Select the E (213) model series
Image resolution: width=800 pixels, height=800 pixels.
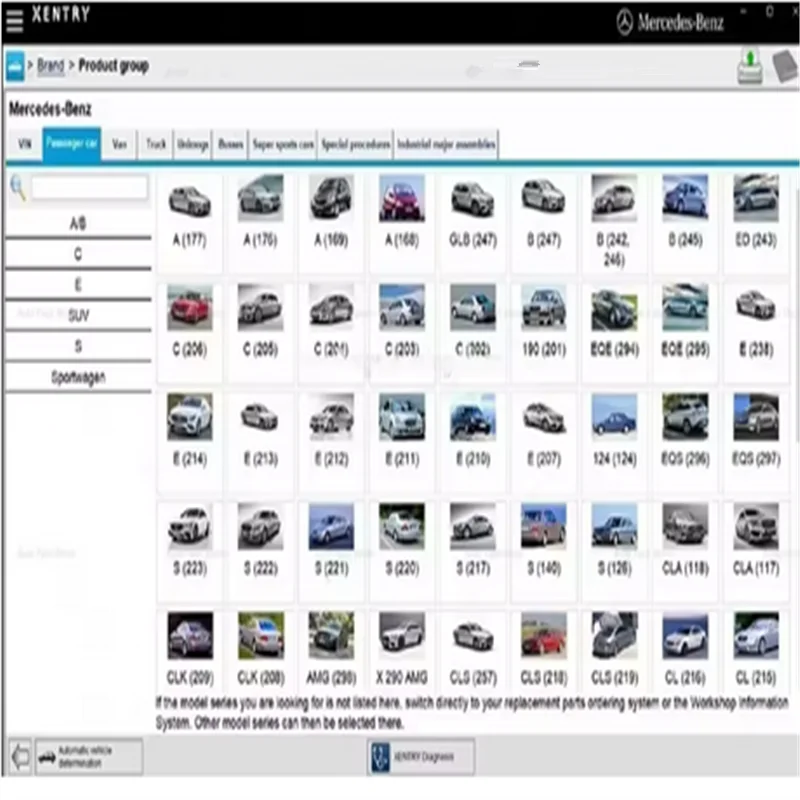point(260,442)
